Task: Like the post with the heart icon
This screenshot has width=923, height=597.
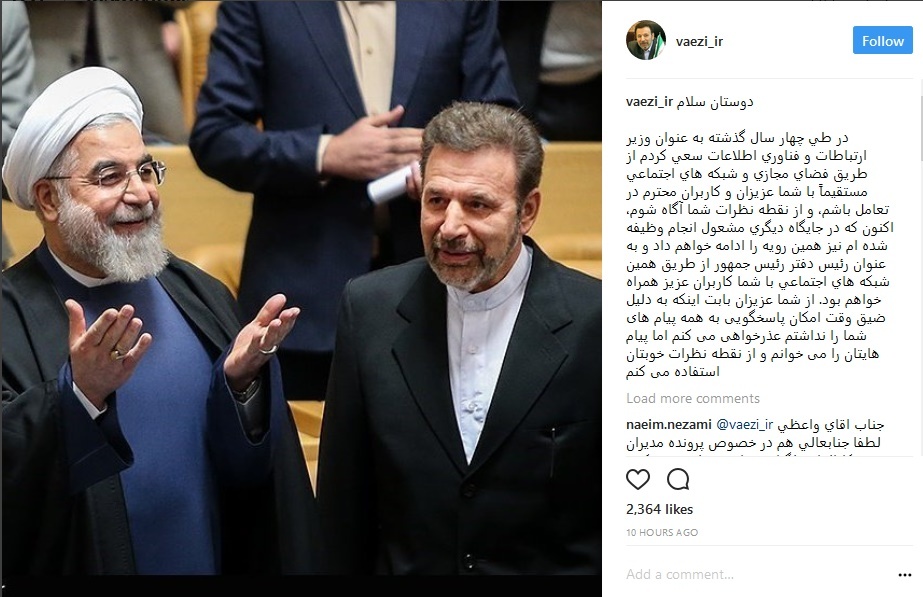Action: coord(638,479)
